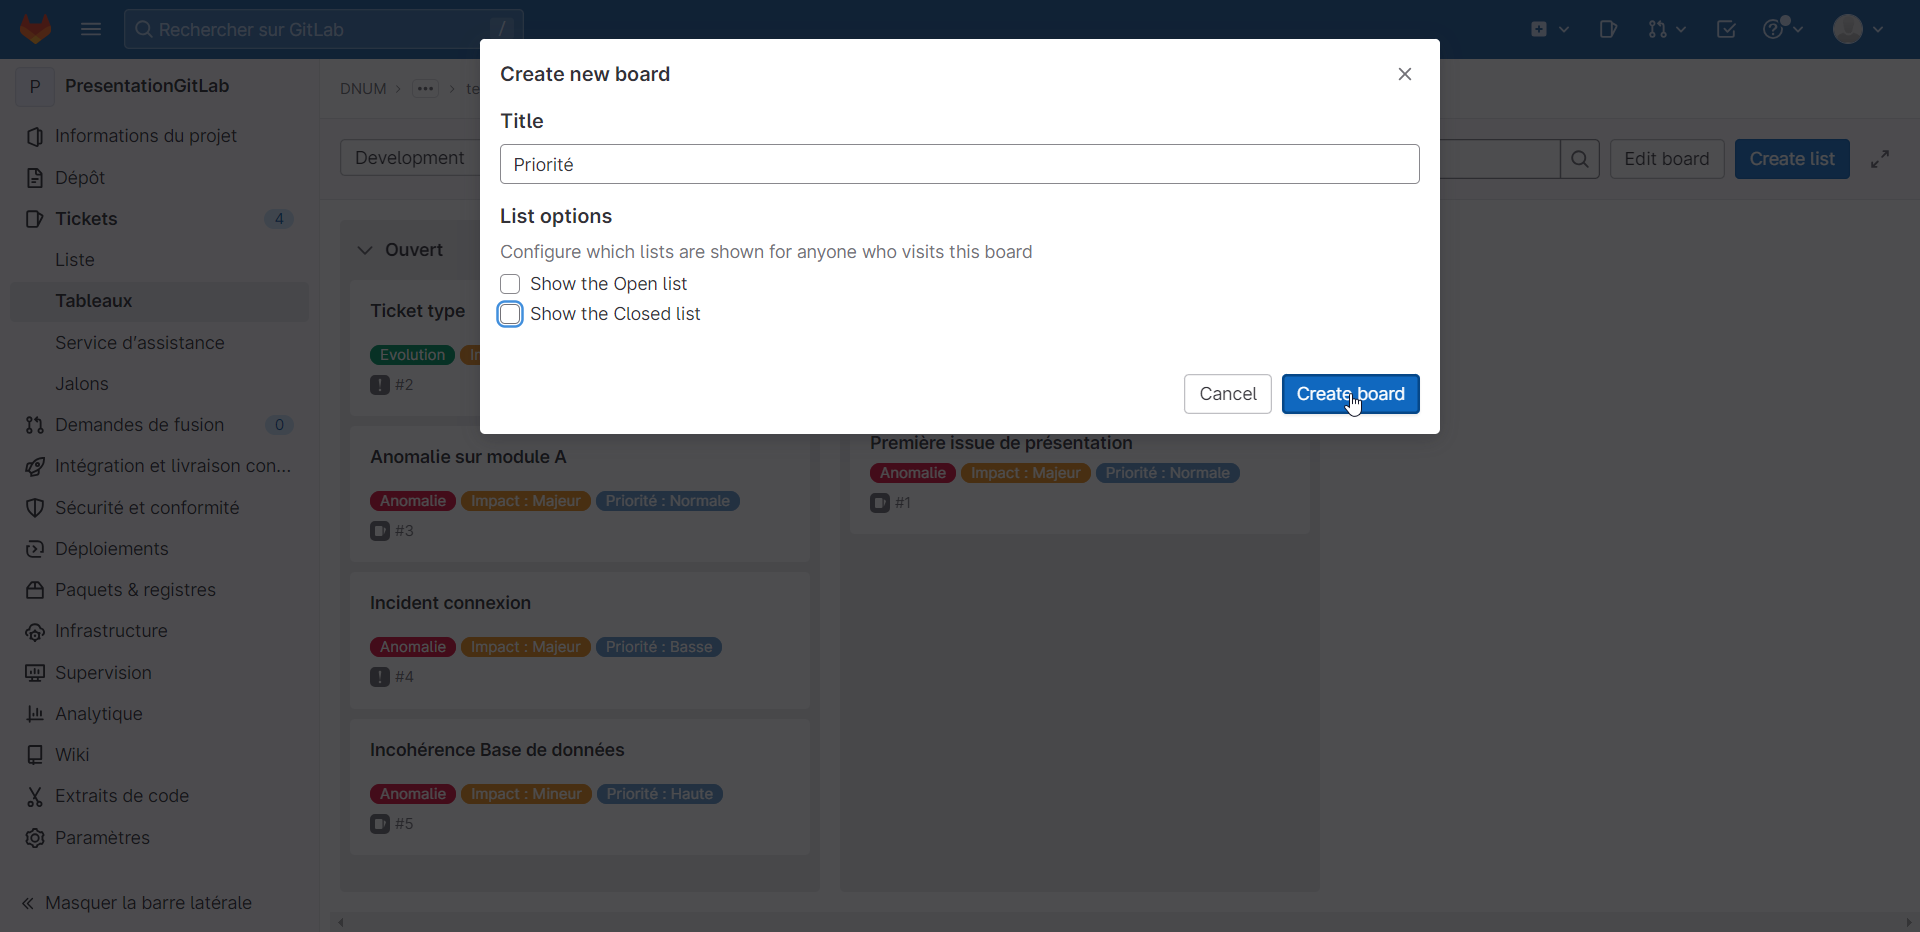Open the user avatar dropdown

(x=1858, y=29)
